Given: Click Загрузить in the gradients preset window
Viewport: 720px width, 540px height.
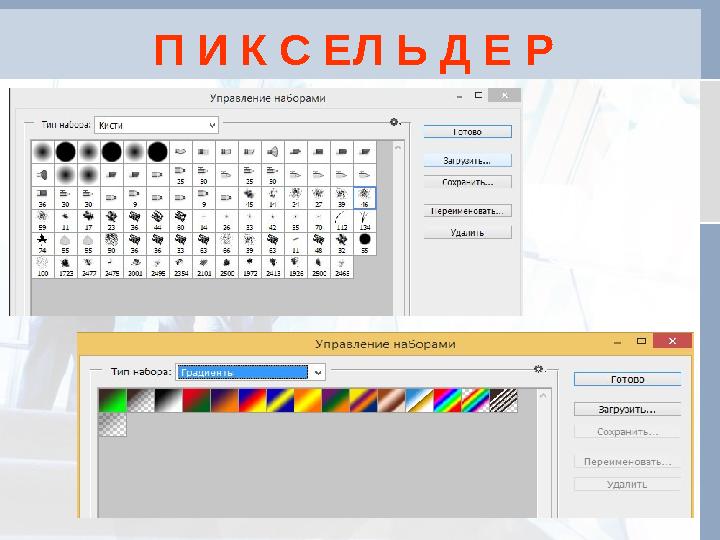Looking at the screenshot, I should (627, 409).
